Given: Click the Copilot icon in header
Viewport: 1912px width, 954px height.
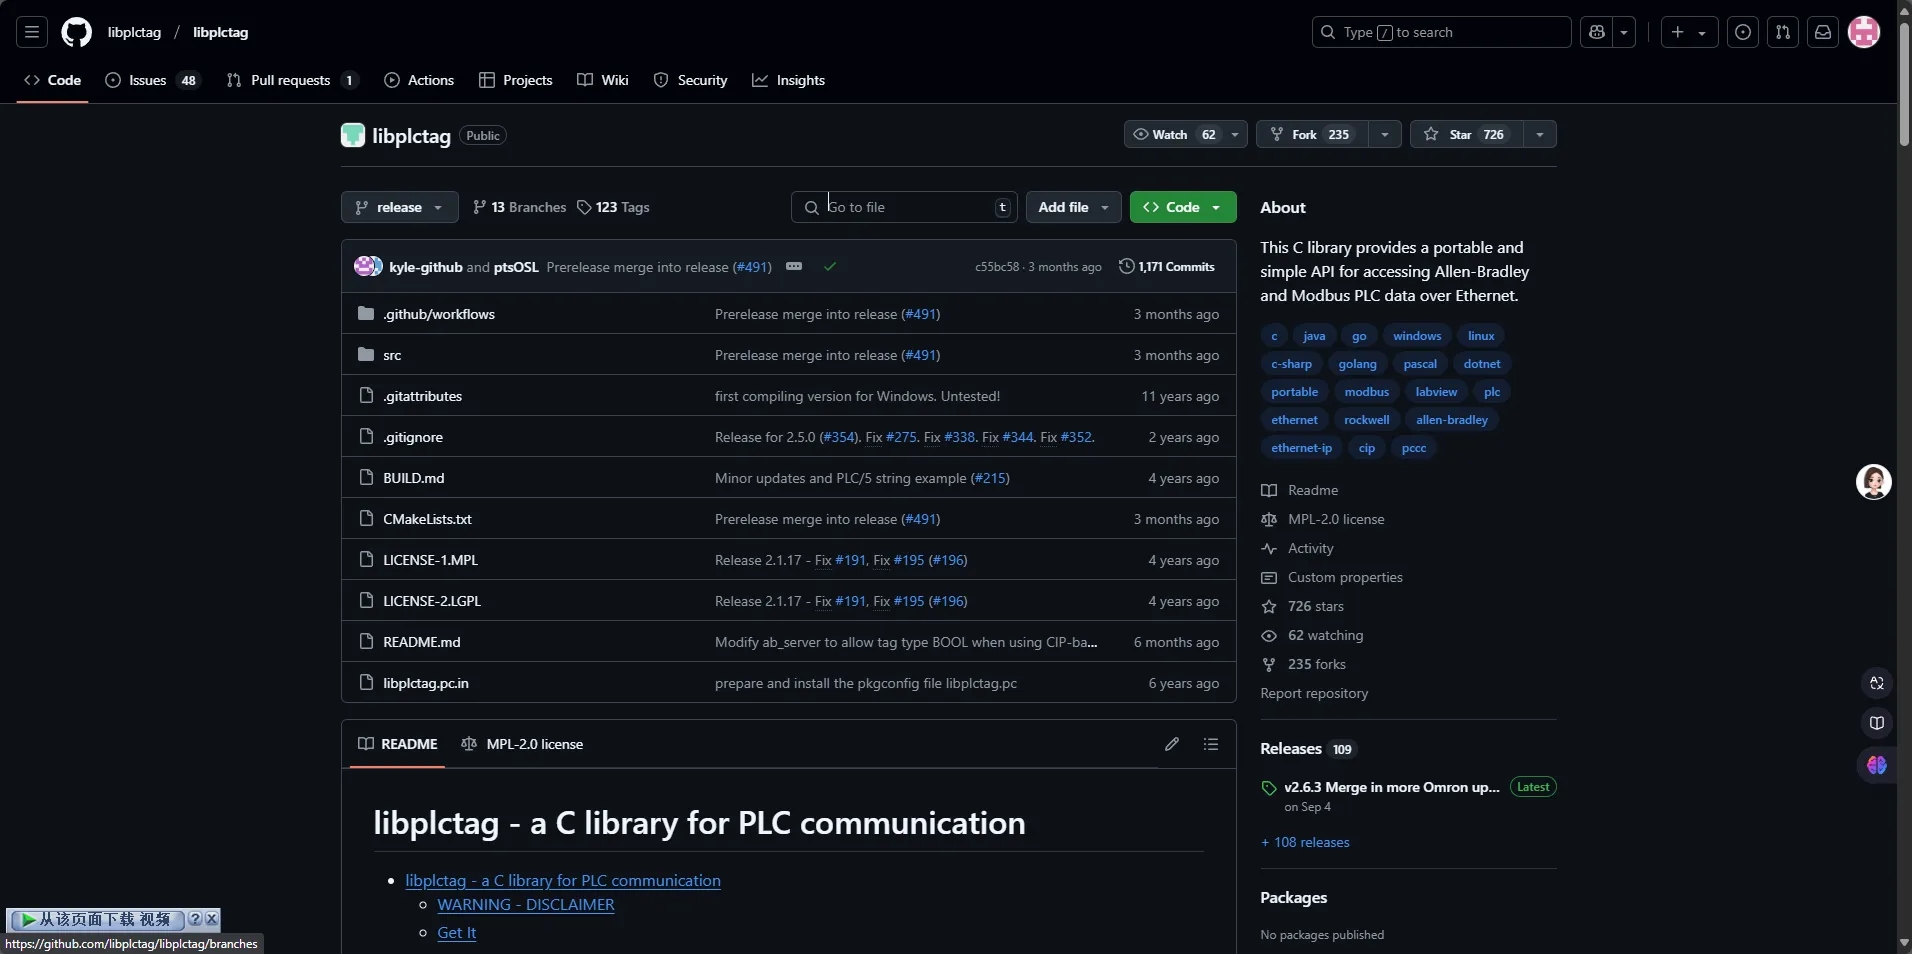Looking at the screenshot, I should pyautogui.click(x=1597, y=32).
